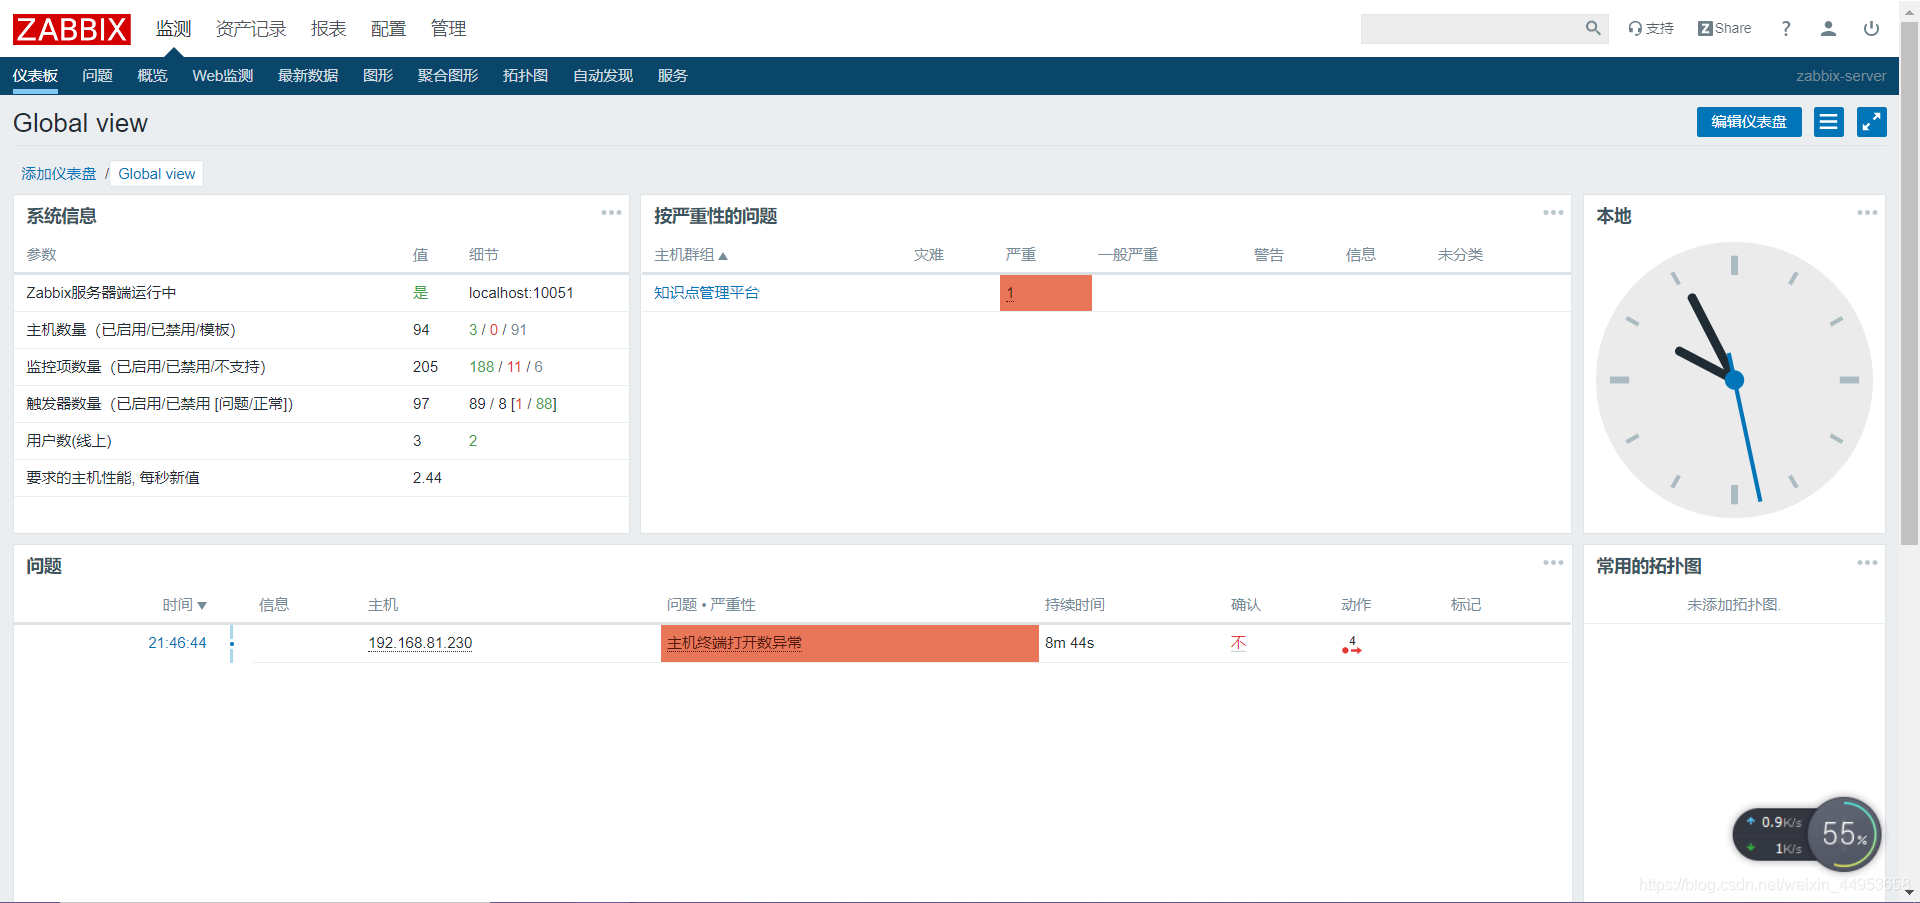Image resolution: width=1920 pixels, height=903 pixels.
Task: Open 常用的拓扑图 widget options menu
Action: (x=1867, y=563)
